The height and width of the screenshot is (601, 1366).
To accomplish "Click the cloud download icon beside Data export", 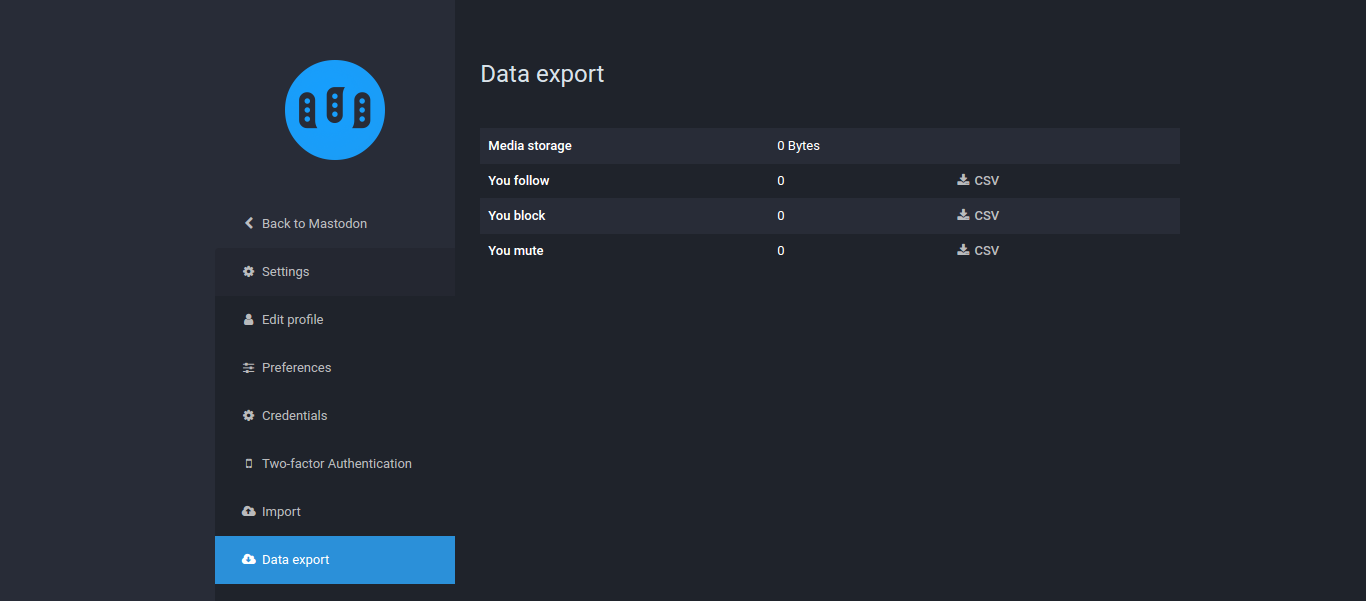I will click(249, 559).
